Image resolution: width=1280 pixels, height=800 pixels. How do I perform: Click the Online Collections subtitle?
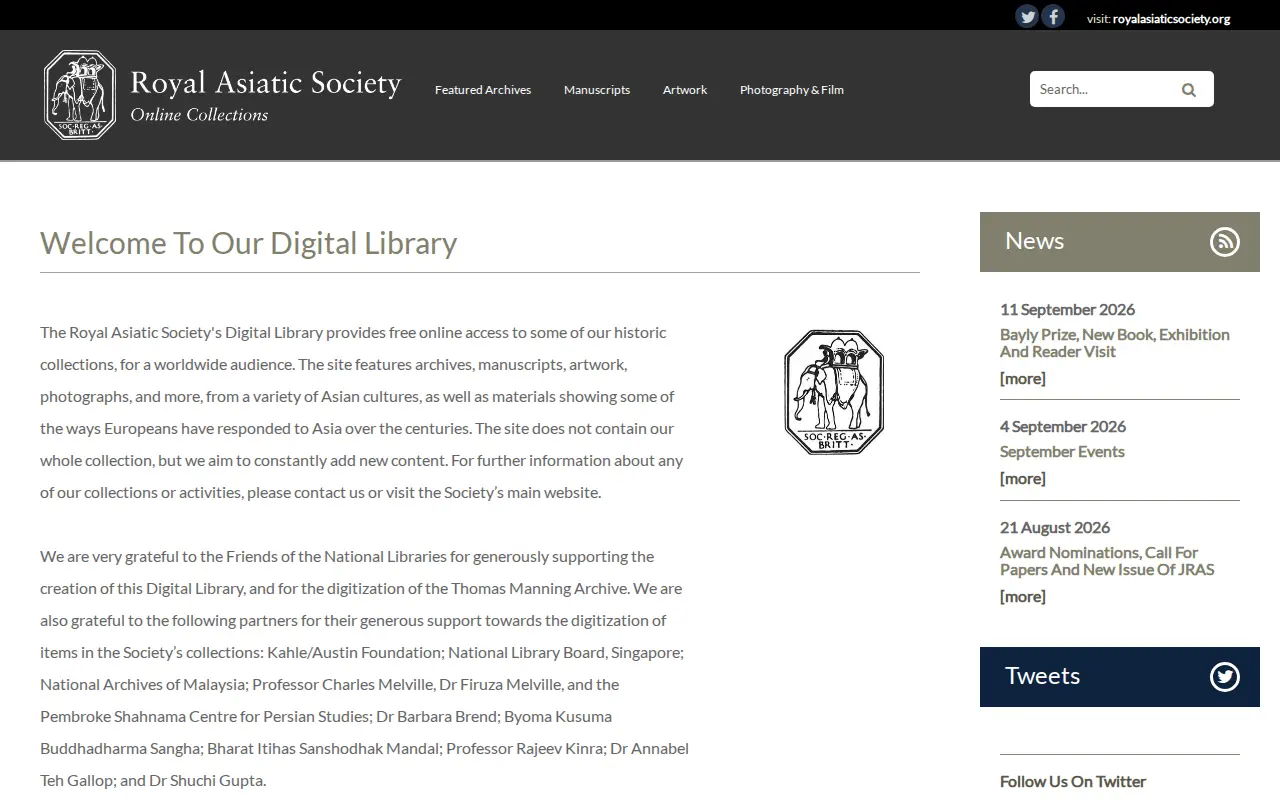pos(199,115)
